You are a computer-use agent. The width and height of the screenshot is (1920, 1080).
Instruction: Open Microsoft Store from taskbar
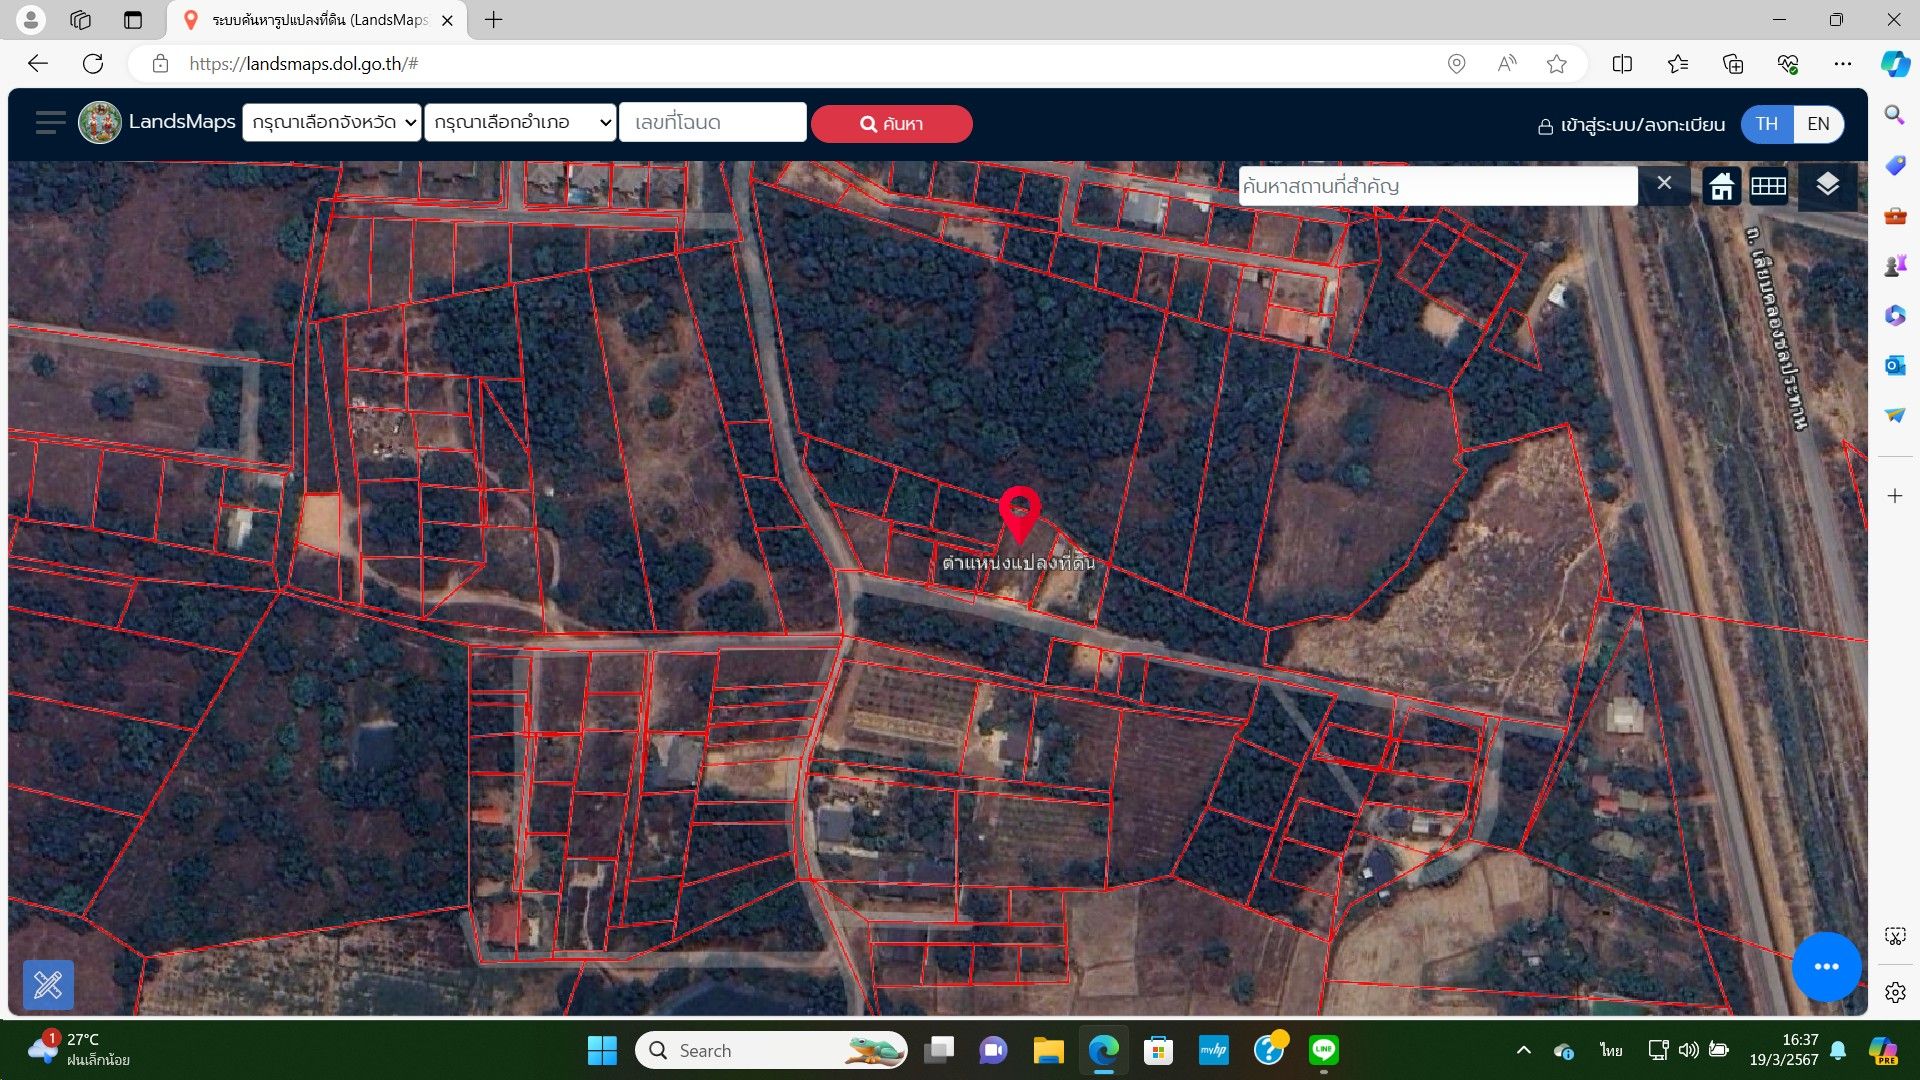pyautogui.click(x=1158, y=1050)
